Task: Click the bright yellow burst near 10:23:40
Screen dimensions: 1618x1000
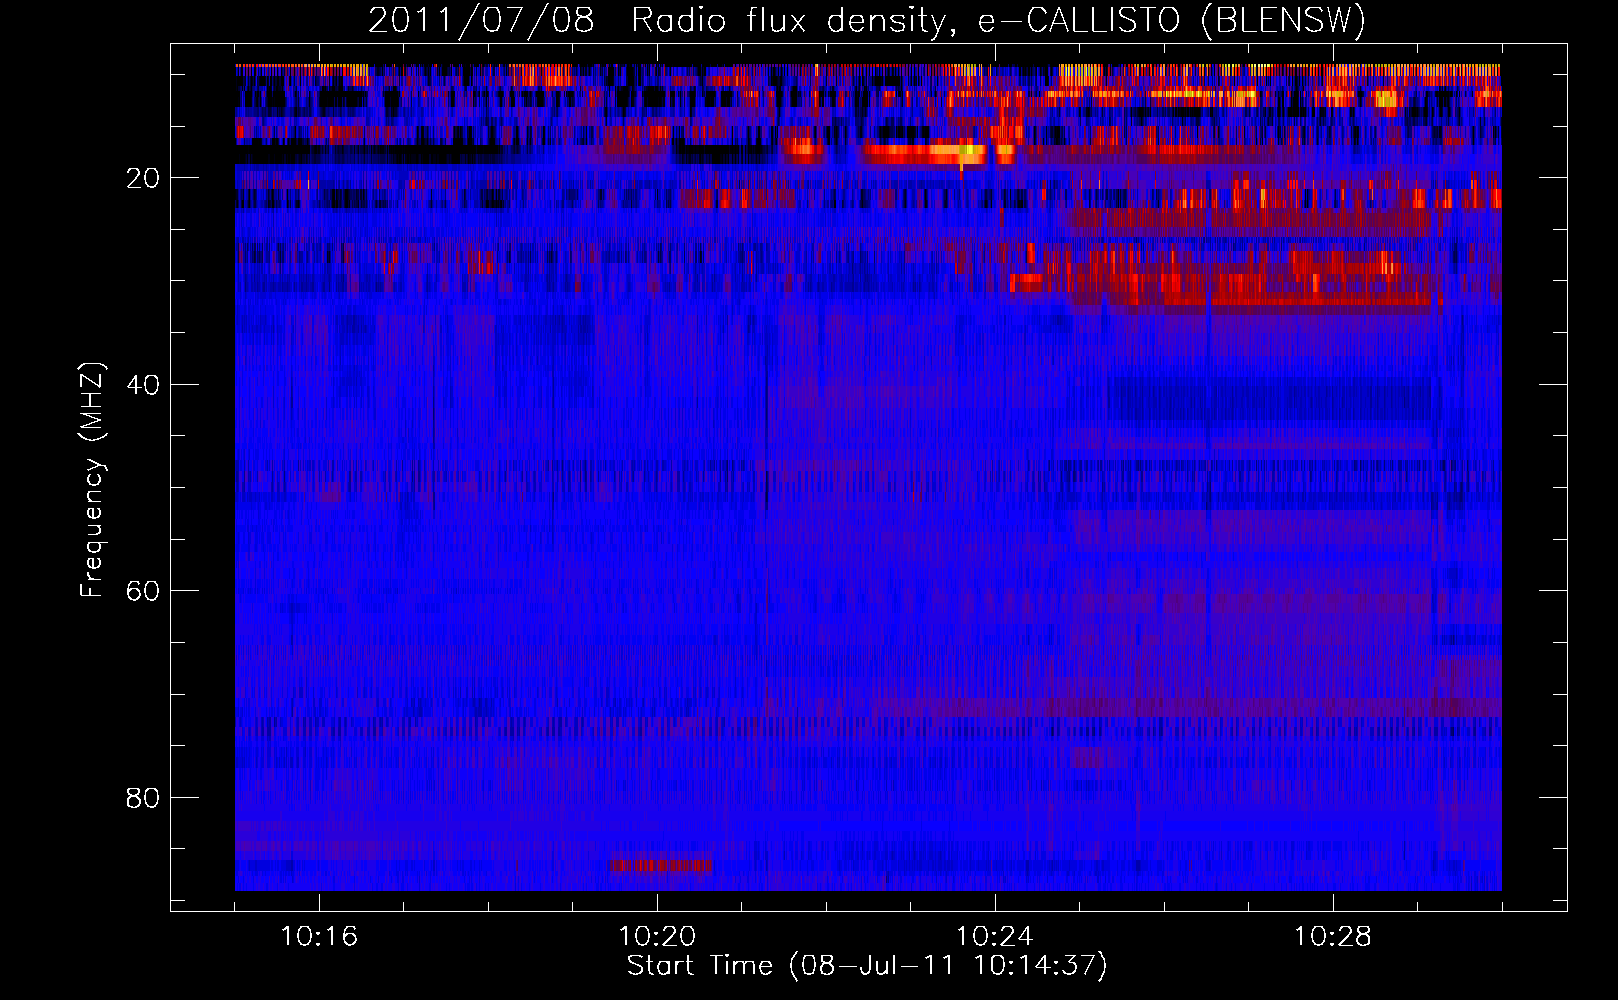Action: [x=967, y=153]
